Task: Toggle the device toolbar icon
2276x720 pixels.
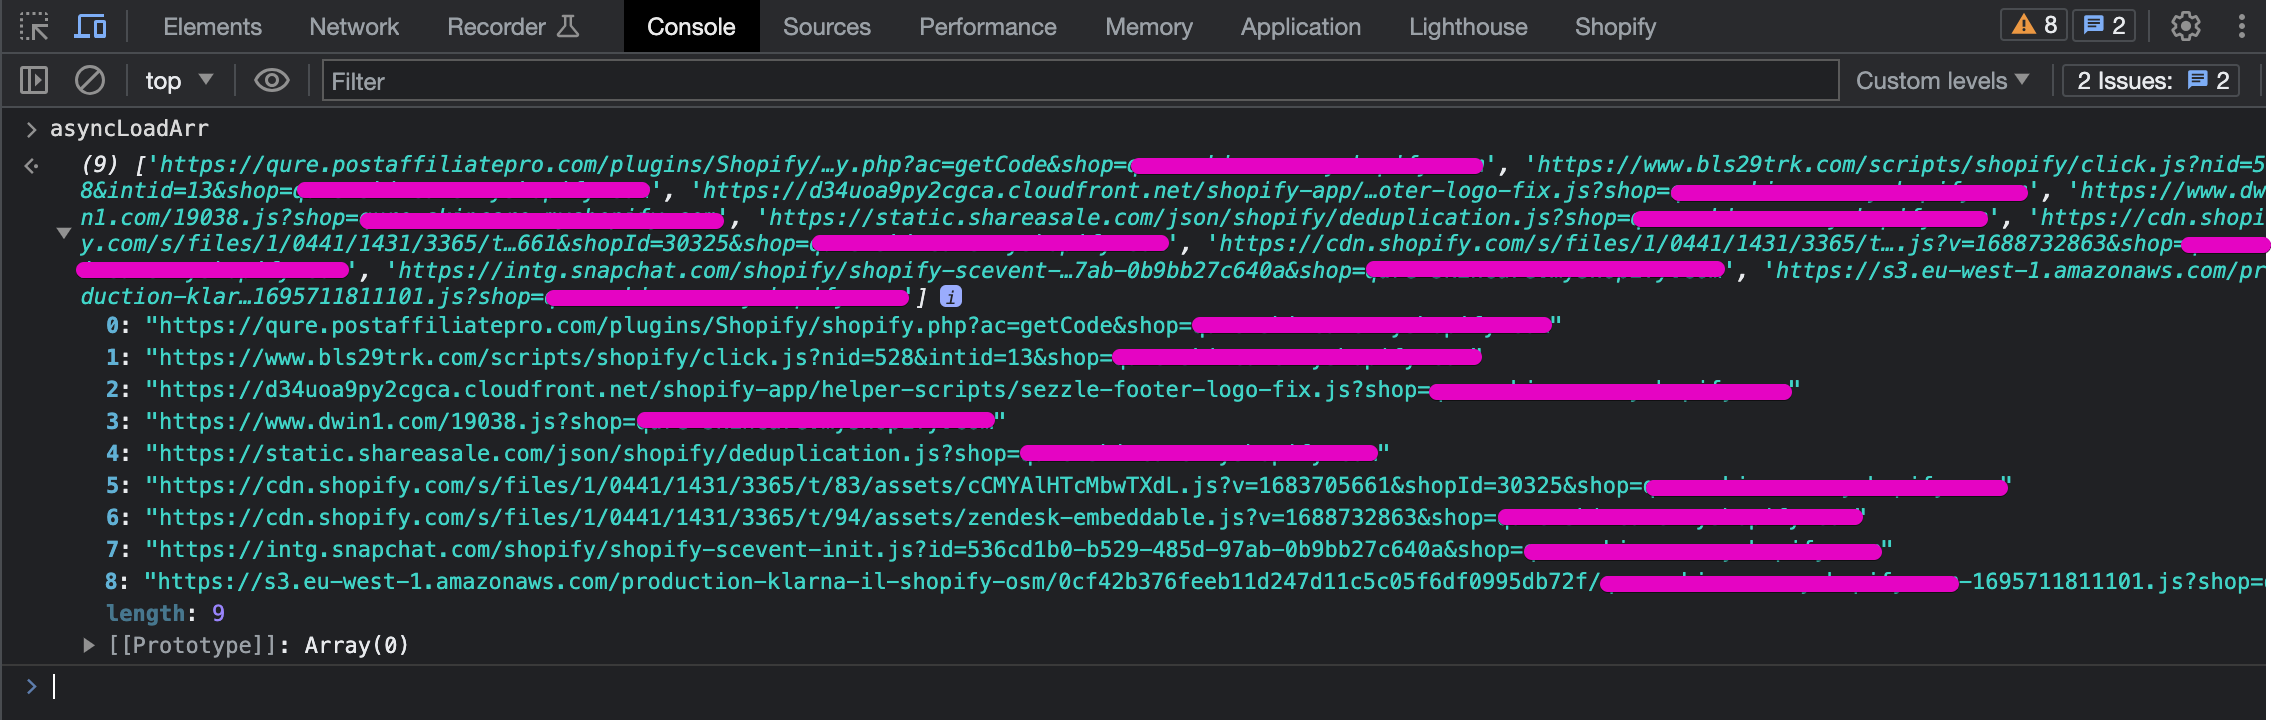Action: coord(90,27)
